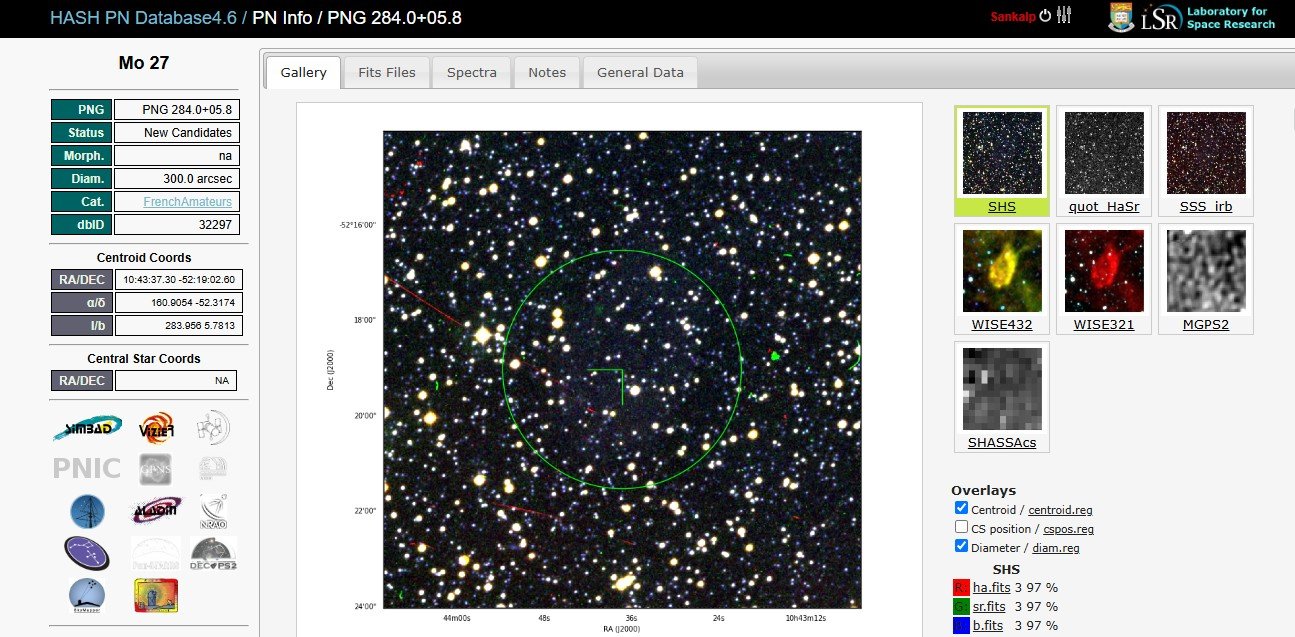The image size is (1295, 637).
Task: Open the centroid.reg file link
Action: (1061, 510)
